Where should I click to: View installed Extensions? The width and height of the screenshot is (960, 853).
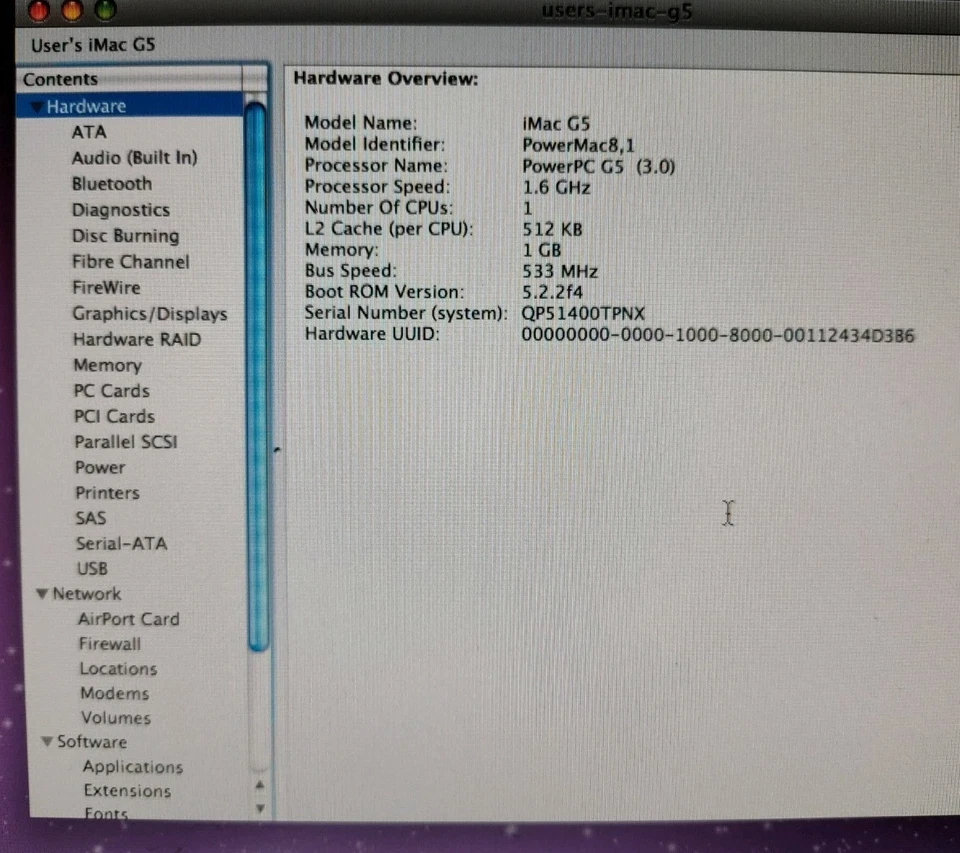tap(127, 790)
